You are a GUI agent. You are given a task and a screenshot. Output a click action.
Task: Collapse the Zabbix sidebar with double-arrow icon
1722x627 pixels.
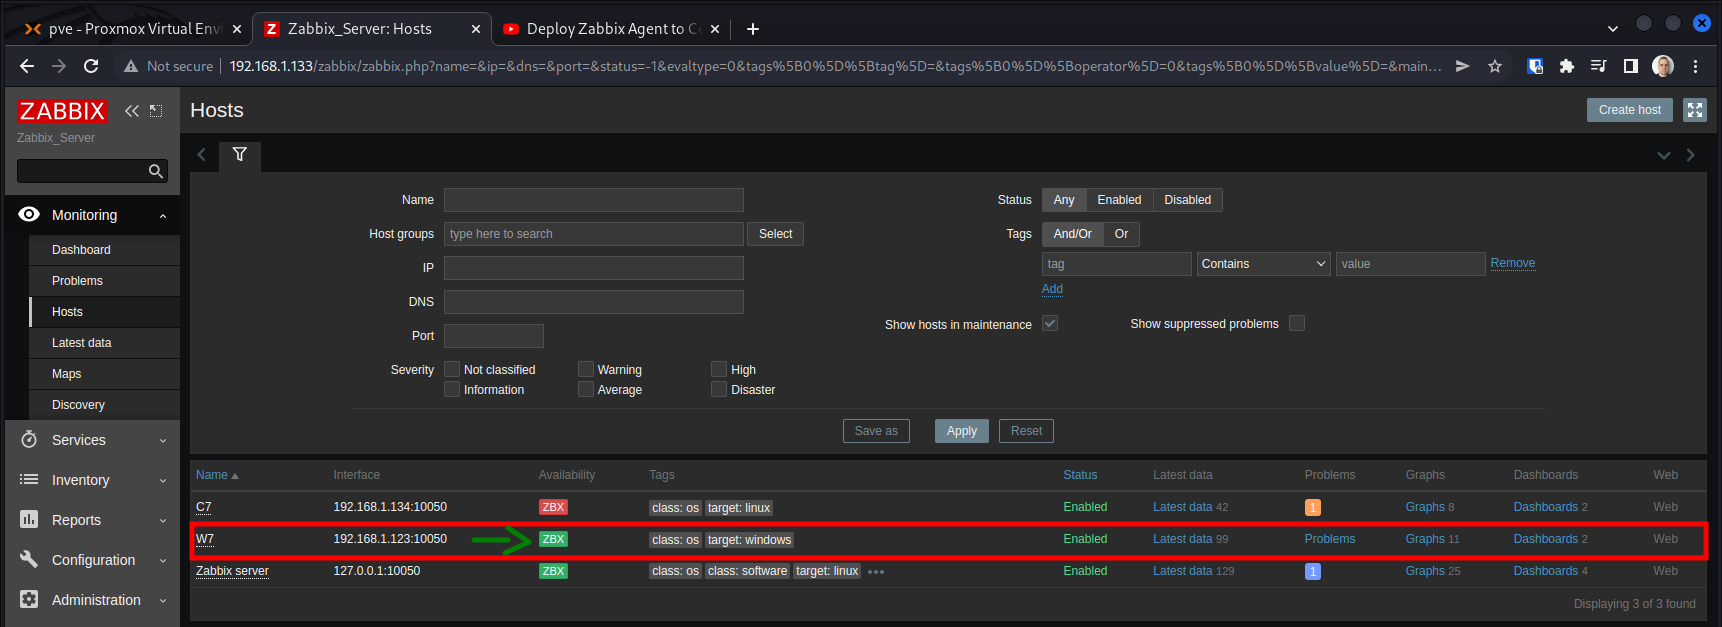tap(132, 111)
